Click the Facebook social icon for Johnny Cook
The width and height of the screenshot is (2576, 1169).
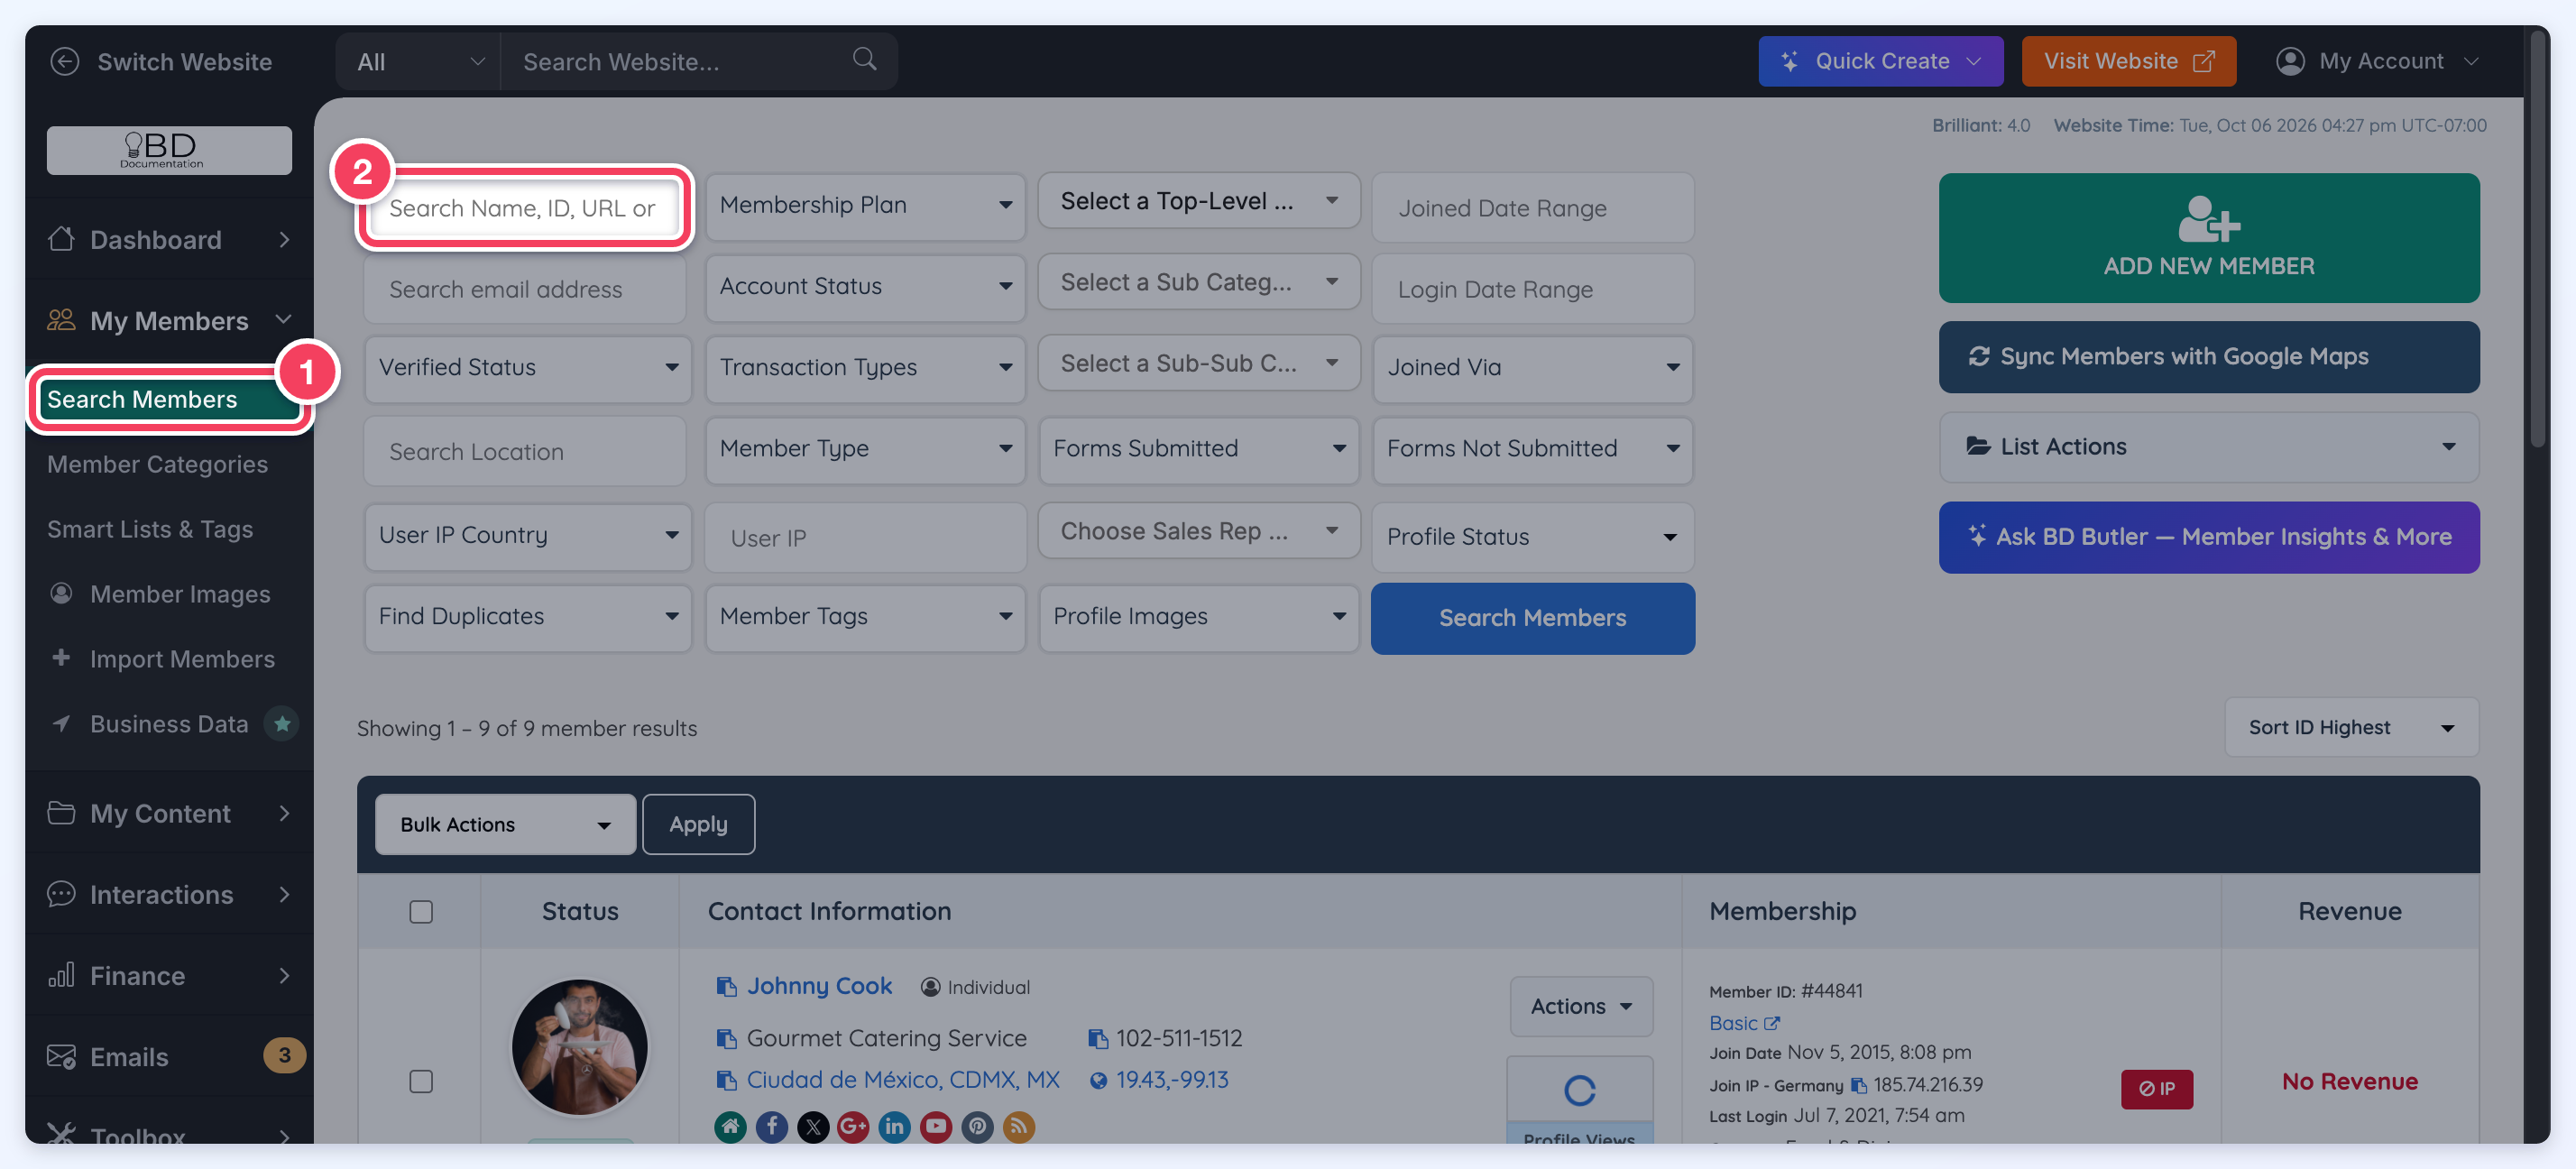(x=771, y=1127)
